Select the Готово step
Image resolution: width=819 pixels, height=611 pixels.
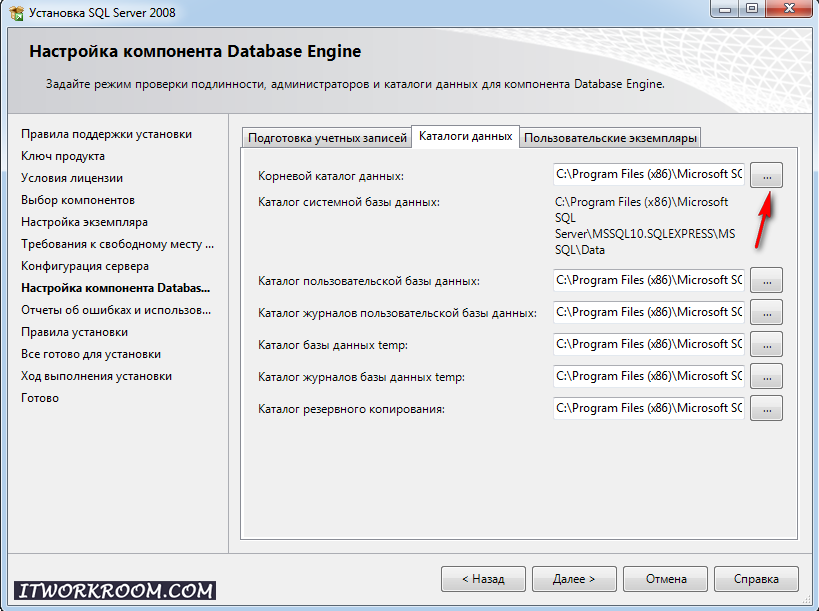click(x=40, y=398)
